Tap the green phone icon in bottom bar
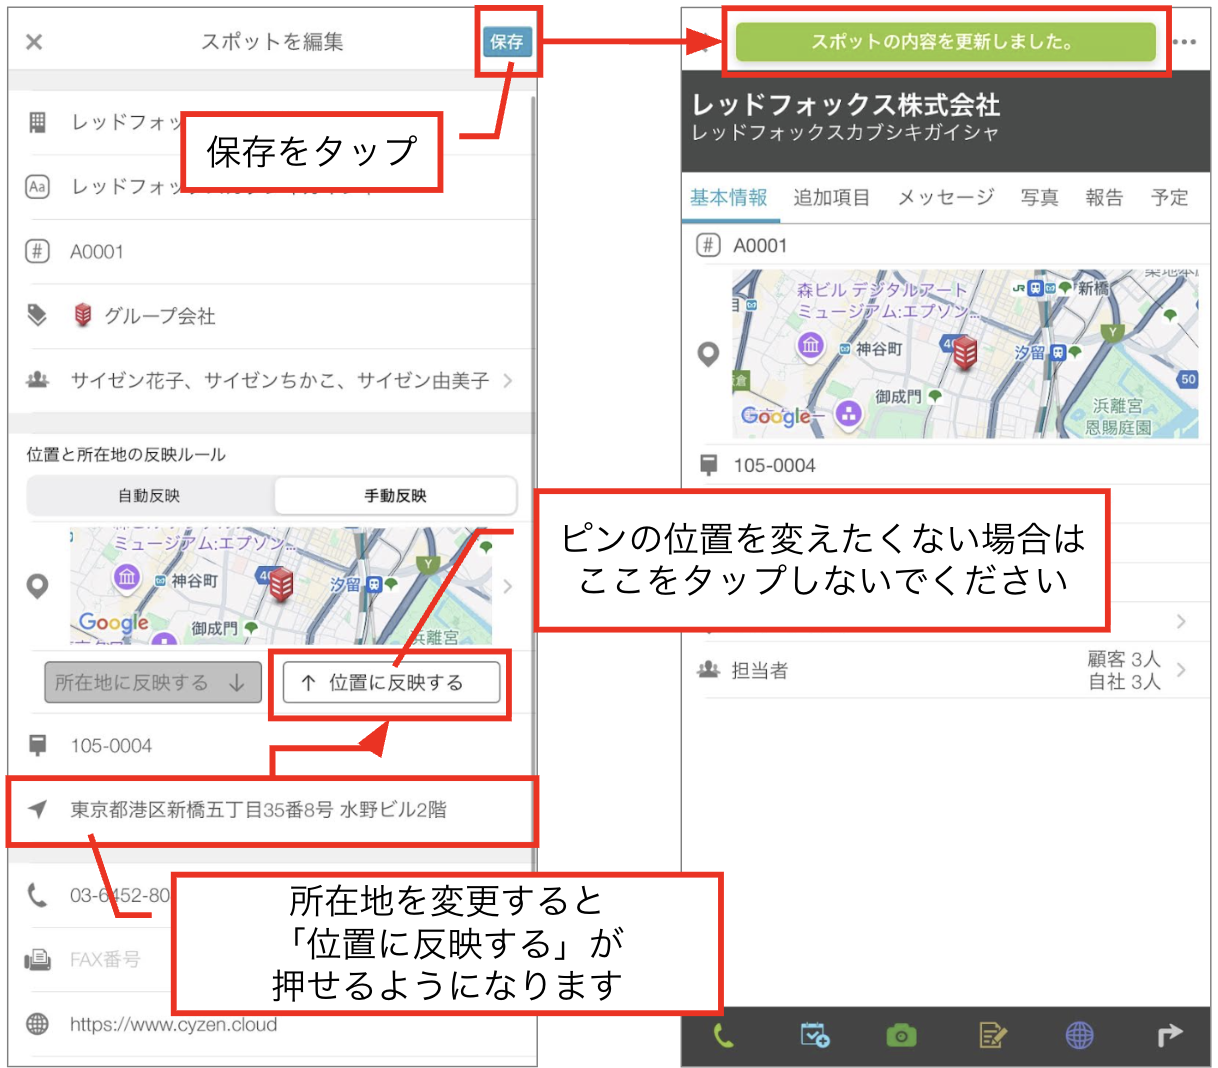Image resolution: width=1218 pixels, height=1068 pixels. 723,1036
